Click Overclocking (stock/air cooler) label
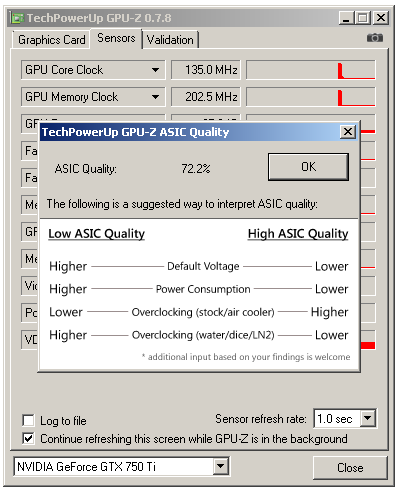The image size is (397, 487). coord(203,312)
